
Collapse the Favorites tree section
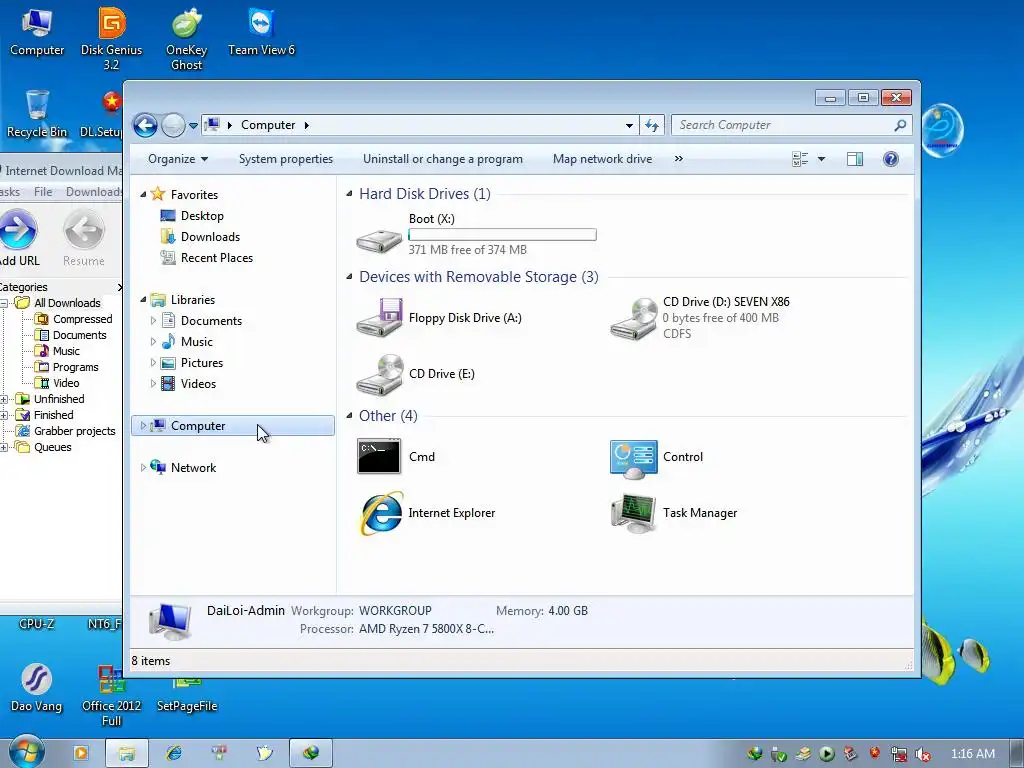[x=143, y=195]
